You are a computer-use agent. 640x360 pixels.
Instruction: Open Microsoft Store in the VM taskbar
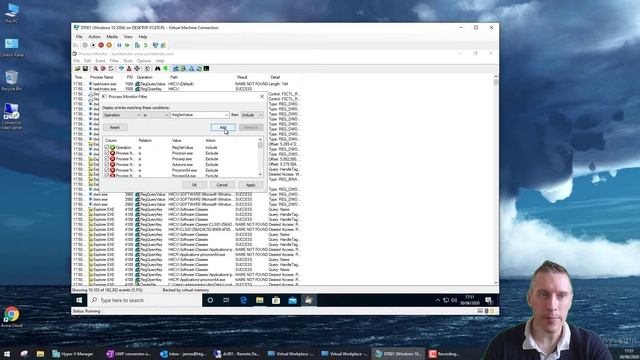(276, 300)
